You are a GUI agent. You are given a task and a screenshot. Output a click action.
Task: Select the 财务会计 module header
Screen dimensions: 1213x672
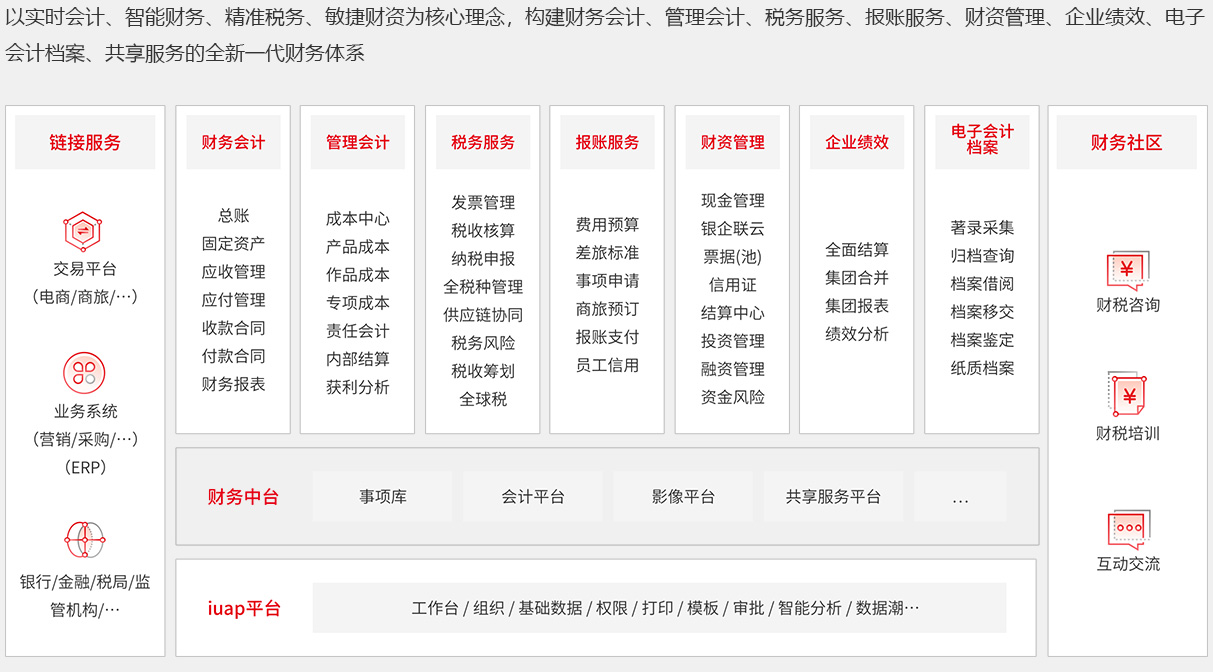(233, 142)
